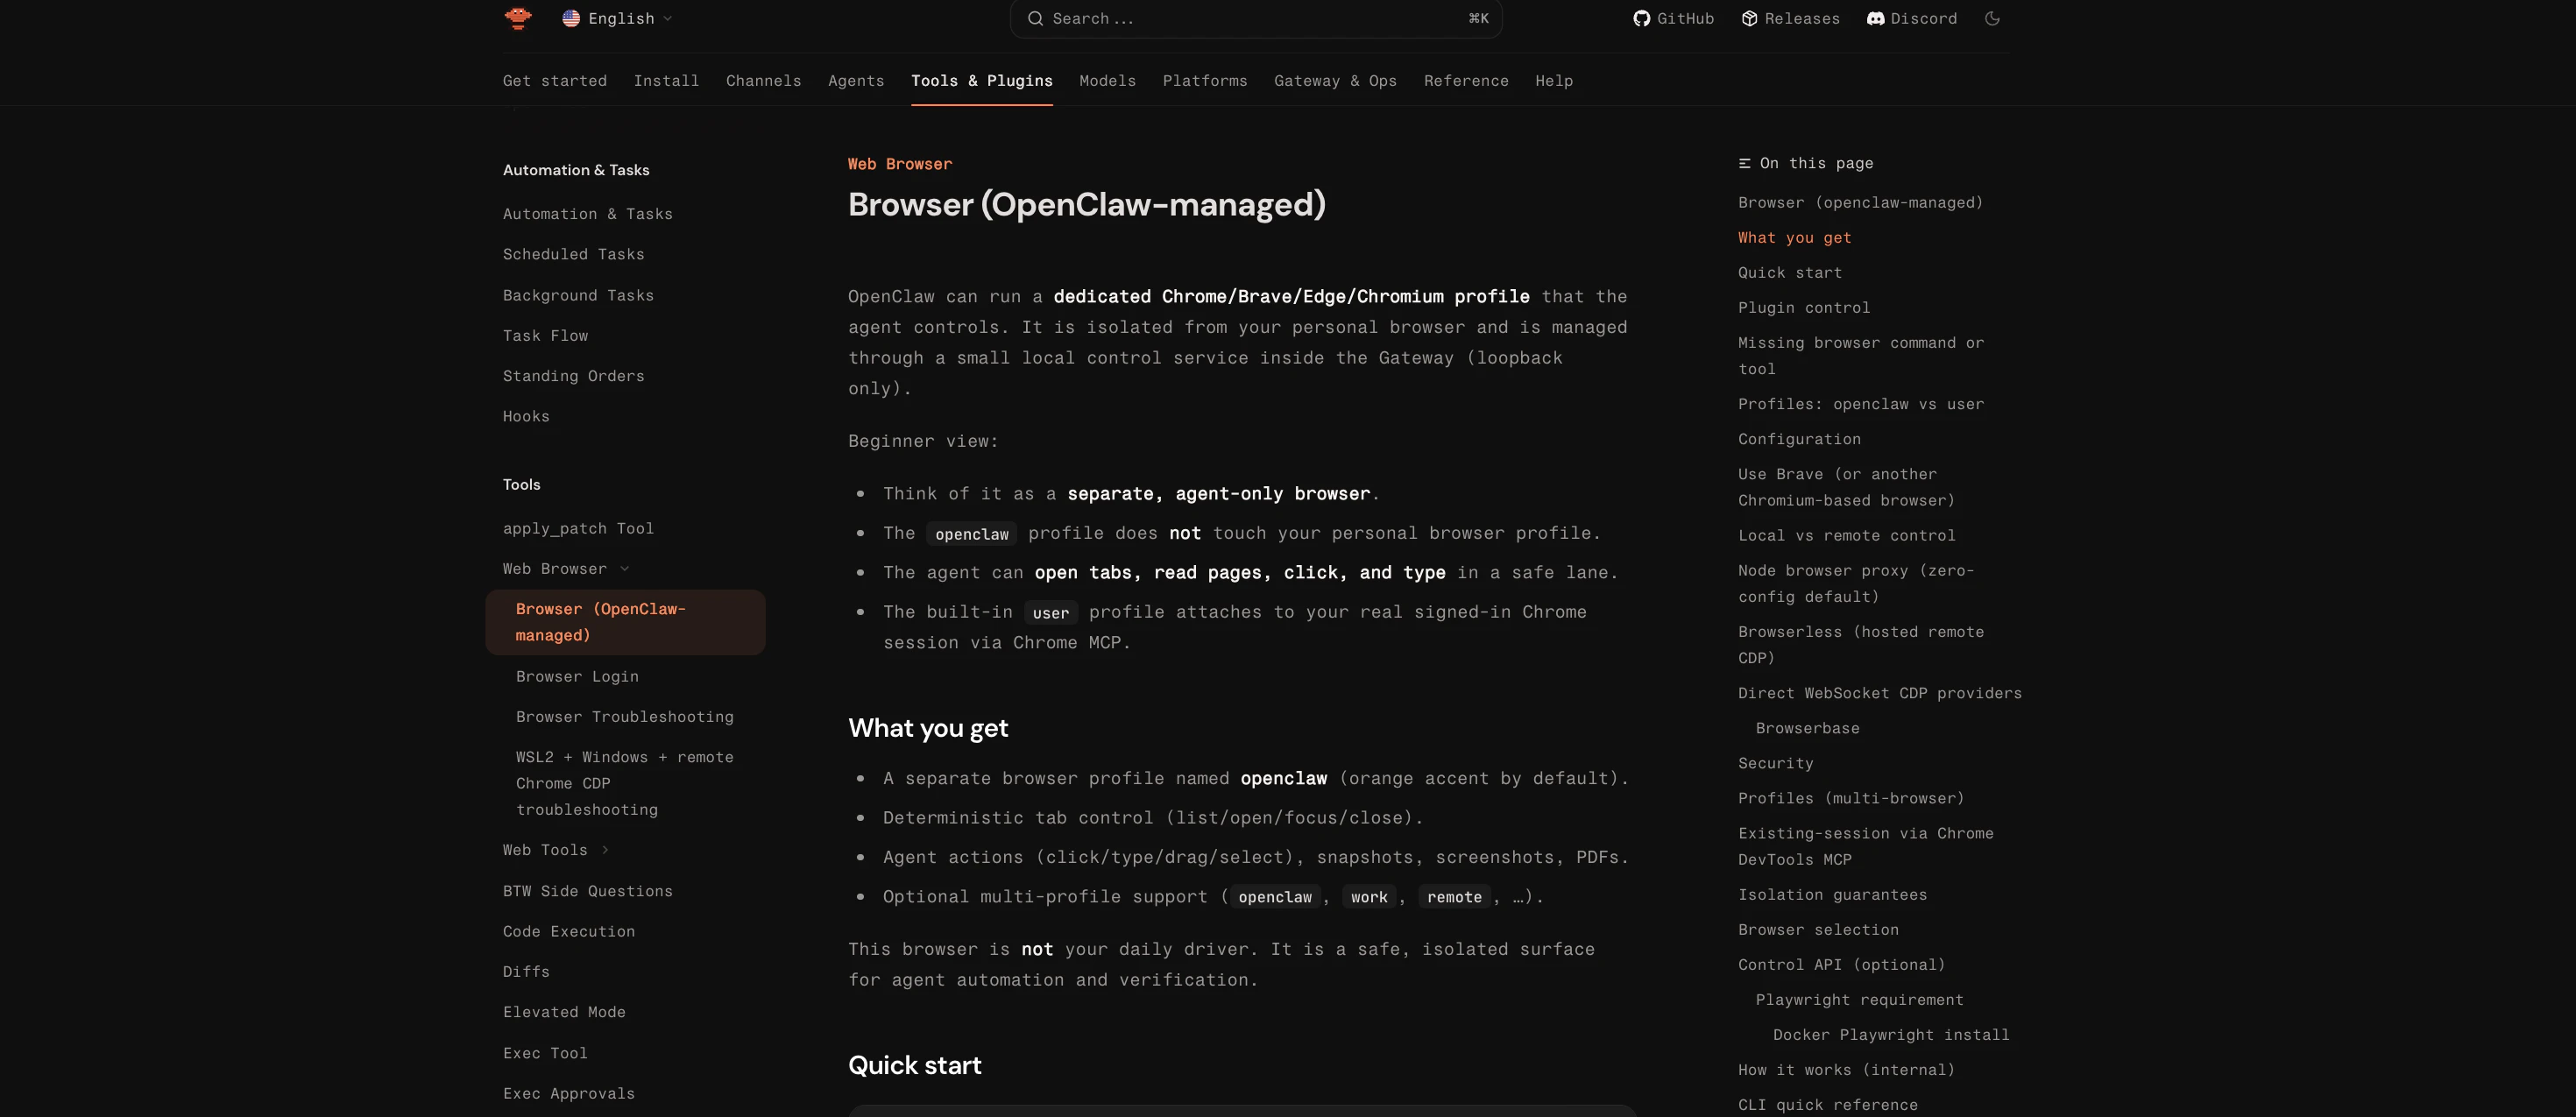Open the GitHub link
This screenshot has height=1117, width=2576.
pyautogui.click(x=1673, y=18)
